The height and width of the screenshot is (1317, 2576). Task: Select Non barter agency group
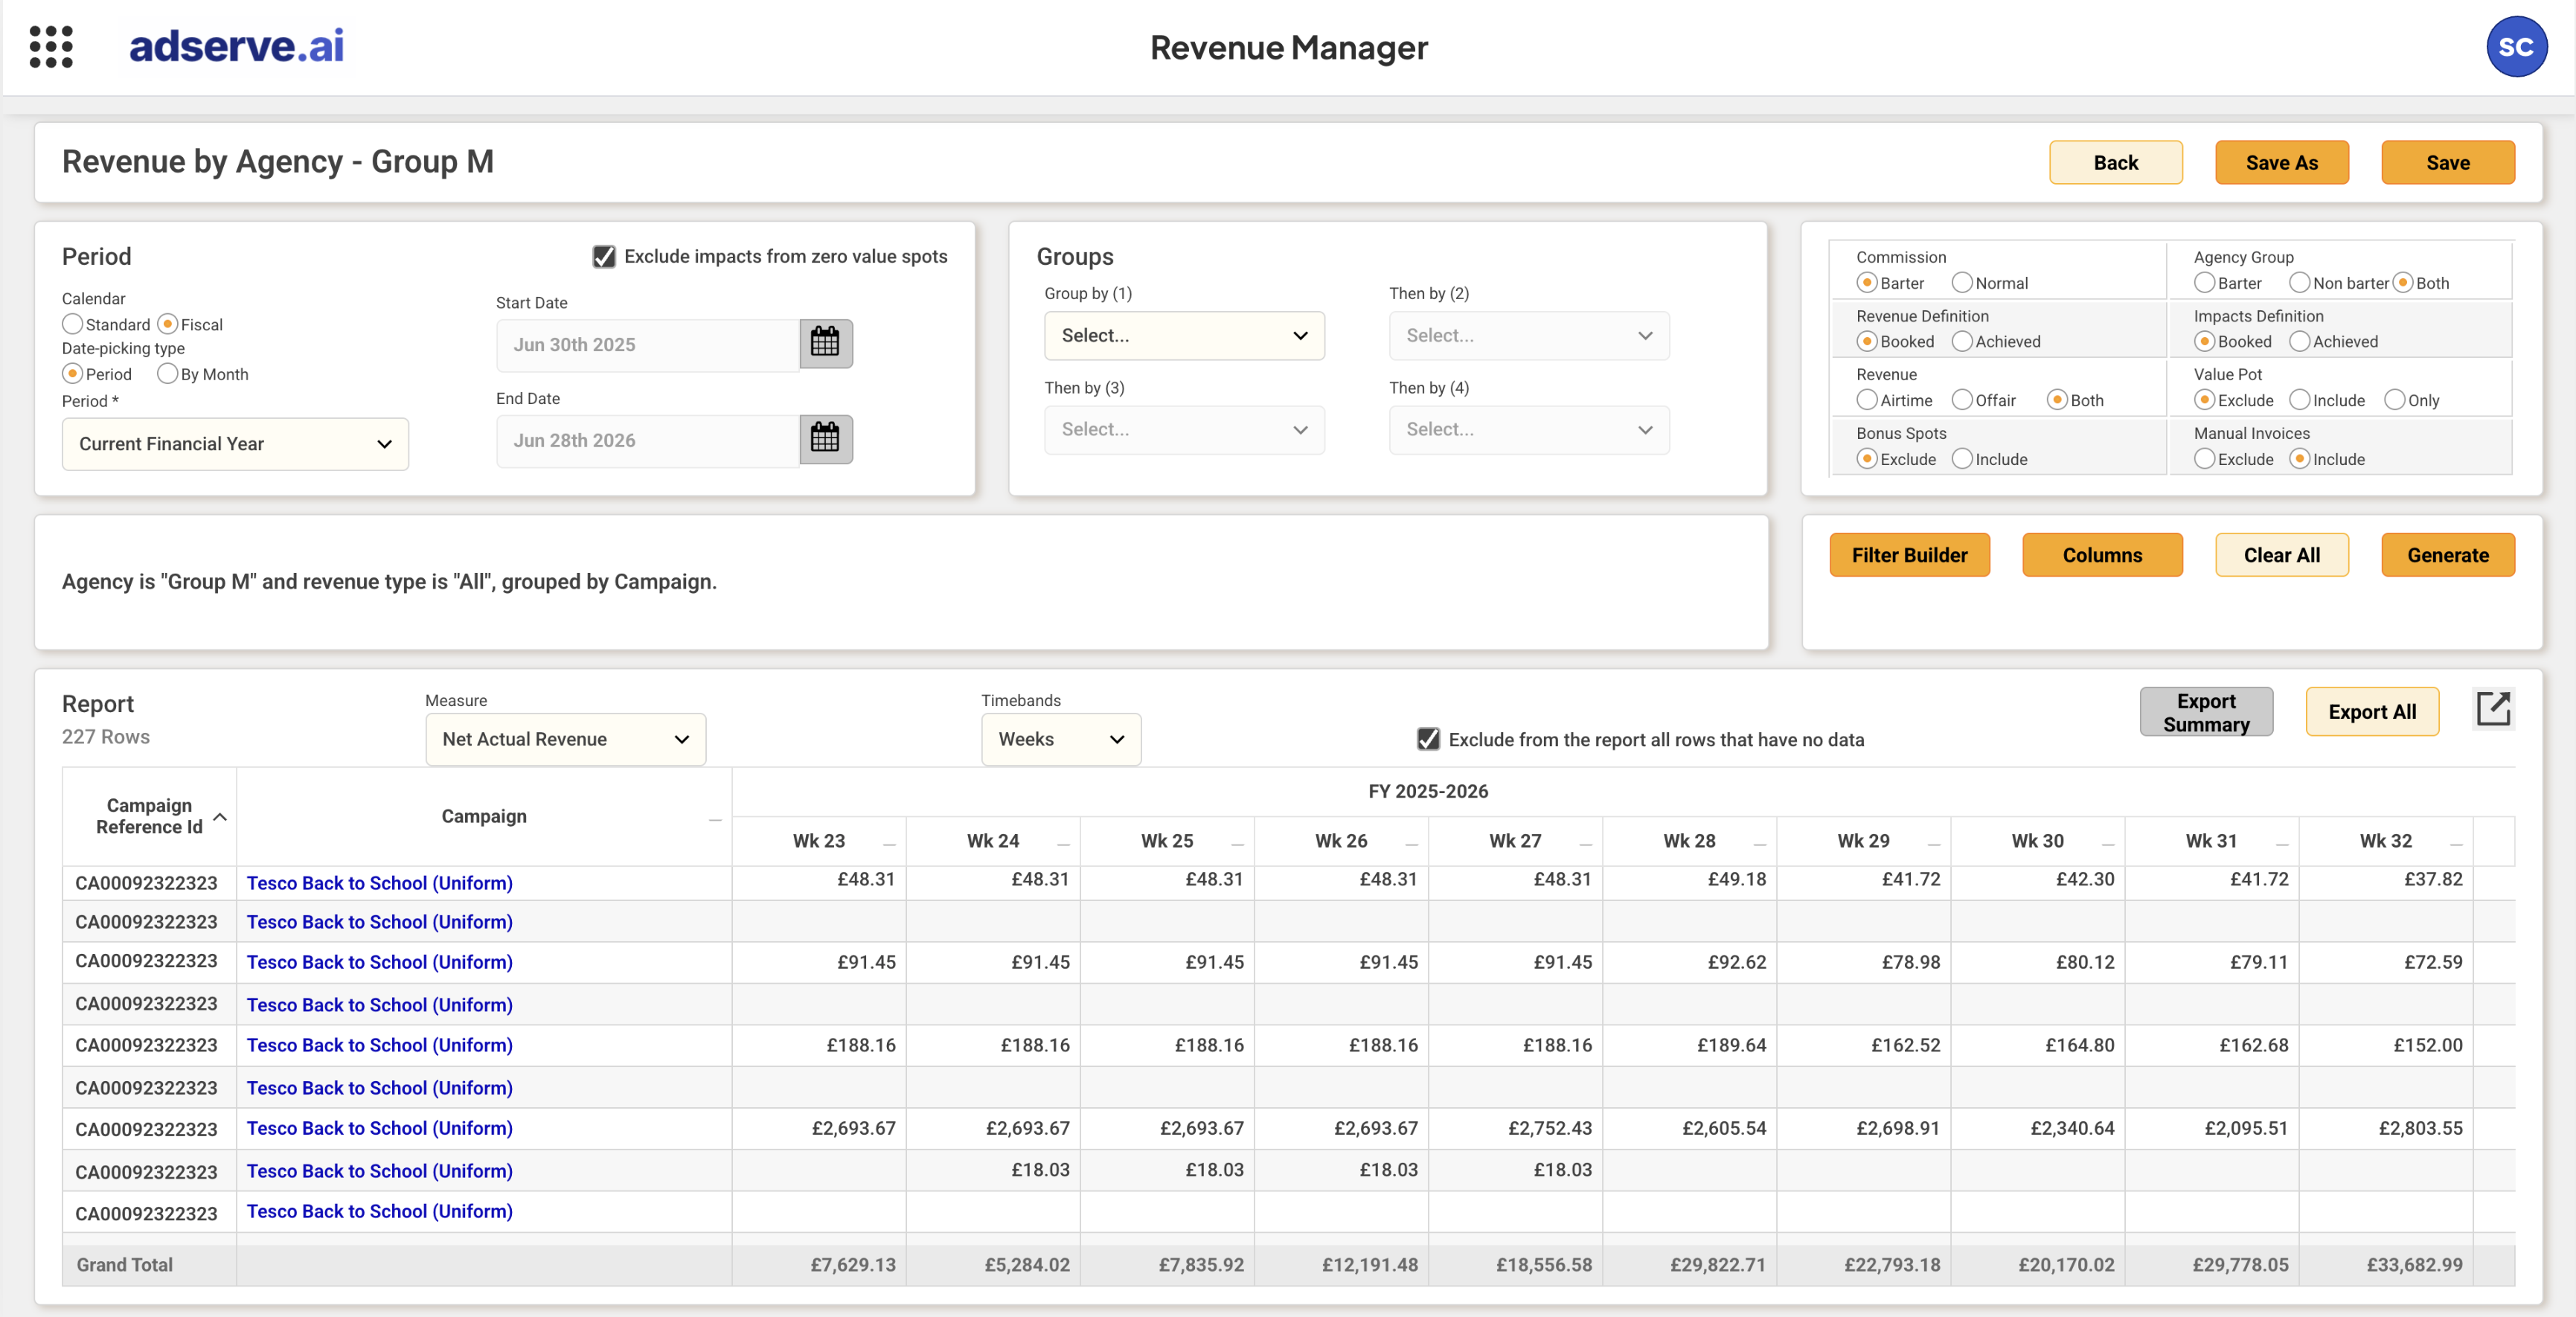(x=2299, y=282)
